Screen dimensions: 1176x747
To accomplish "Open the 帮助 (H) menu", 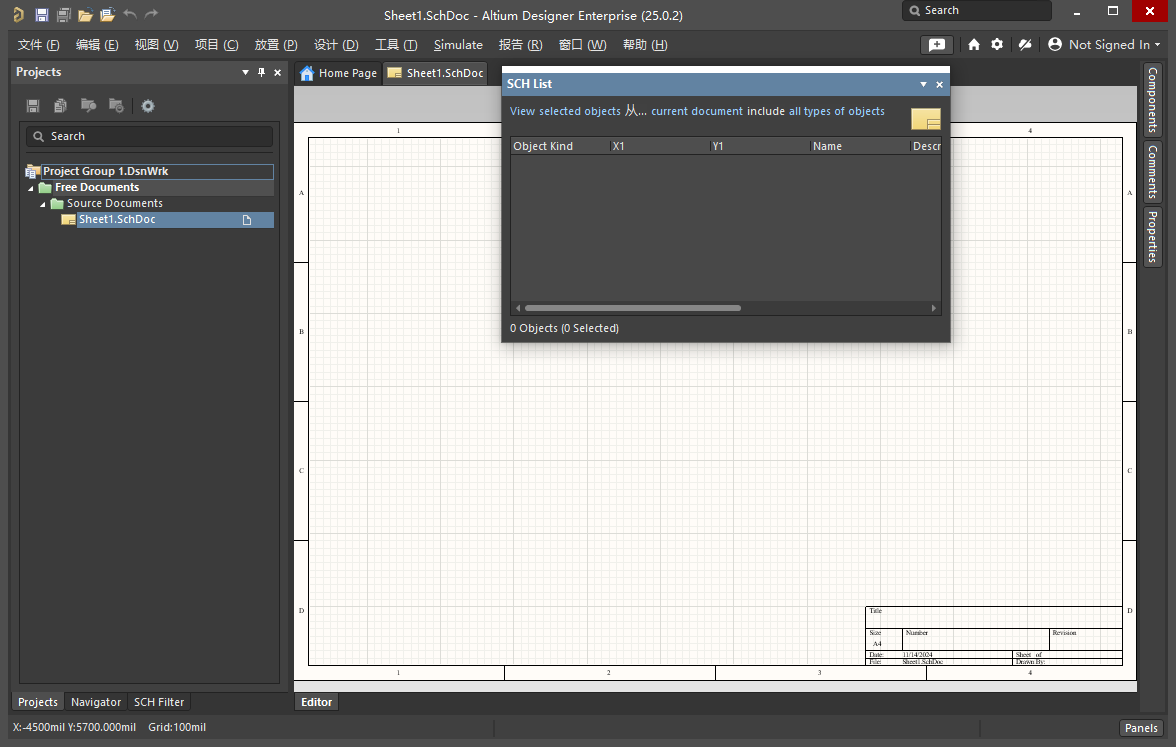I will [645, 44].
